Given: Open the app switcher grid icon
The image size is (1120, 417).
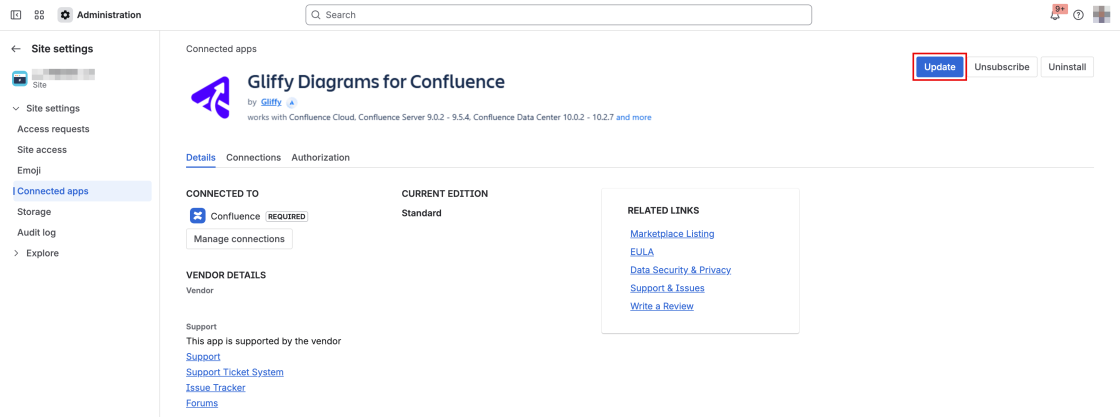Looking at the screenshot, I should 39,15.
